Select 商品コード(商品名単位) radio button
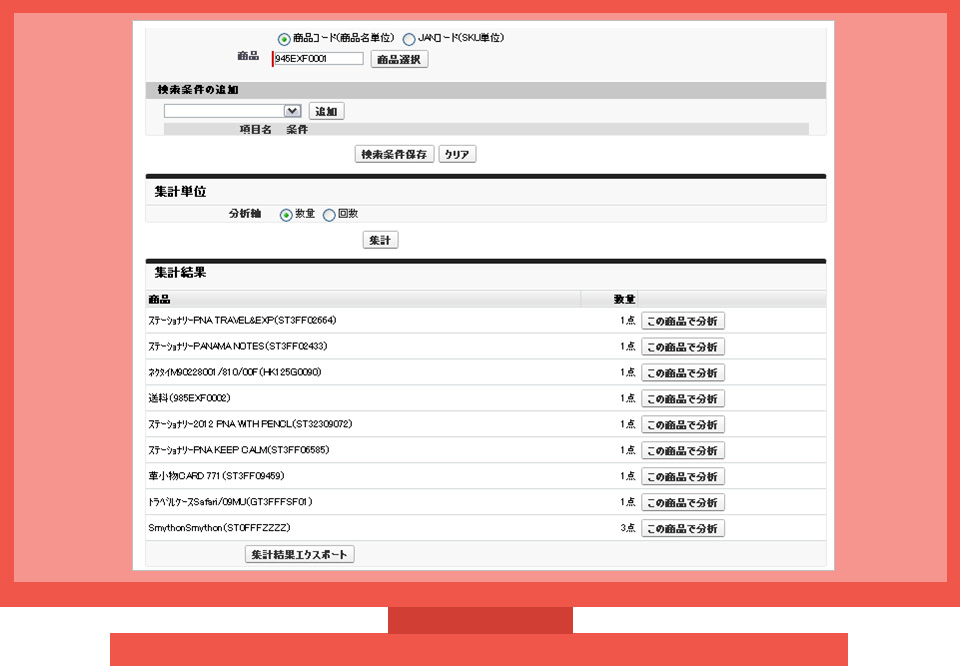 point(285,38)
